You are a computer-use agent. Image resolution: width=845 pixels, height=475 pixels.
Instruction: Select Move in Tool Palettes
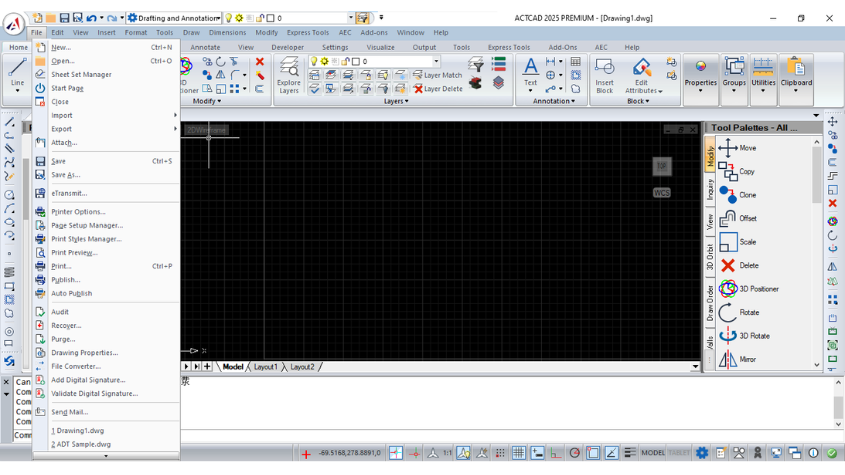tap(737, 148)
